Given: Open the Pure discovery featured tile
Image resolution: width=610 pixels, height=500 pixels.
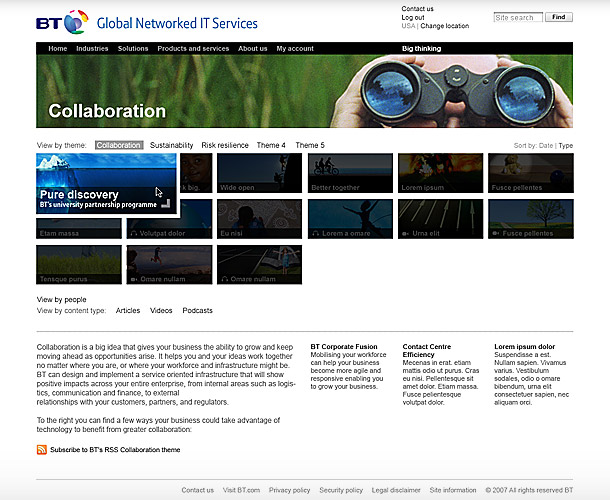Looking at the screenshot, I should (106, 183).
